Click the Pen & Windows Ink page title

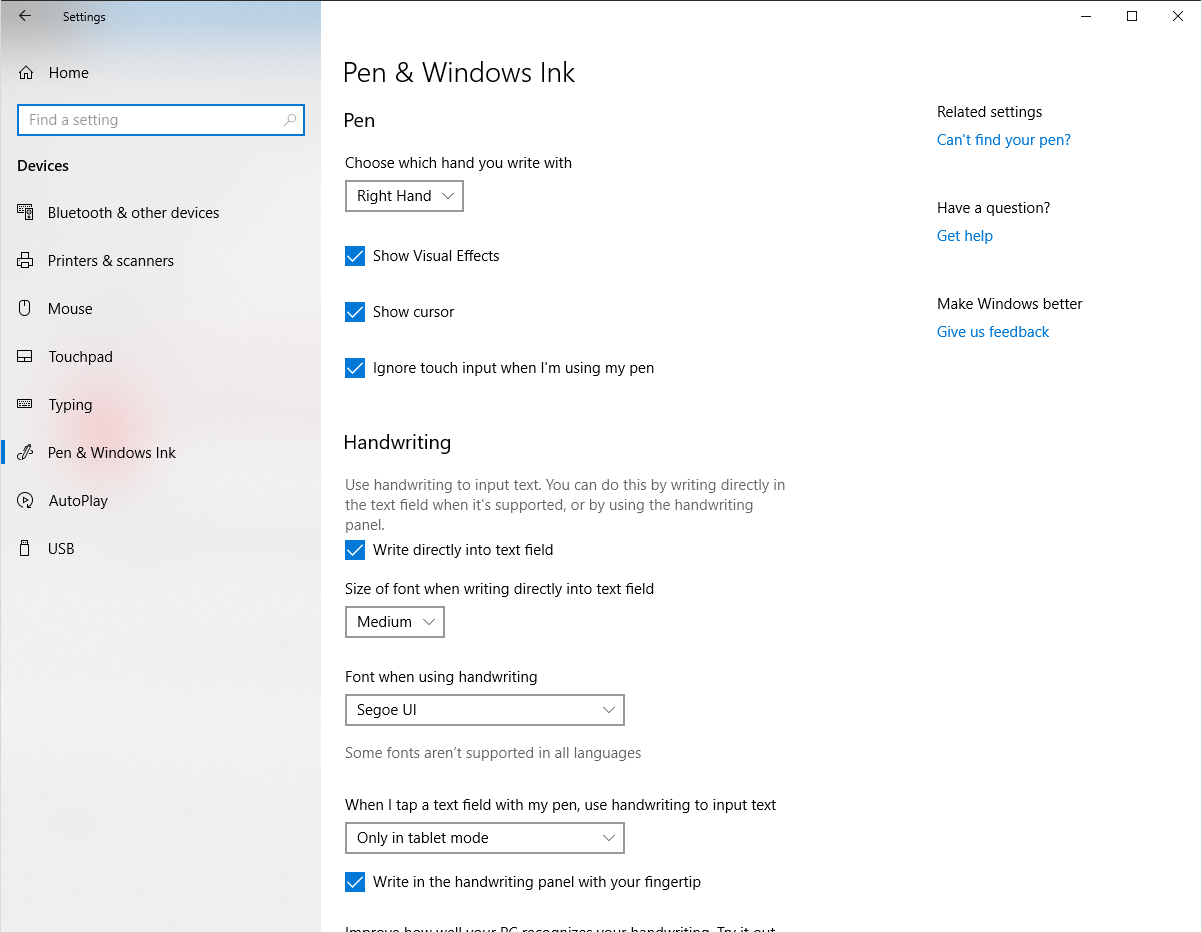(459, 73)
